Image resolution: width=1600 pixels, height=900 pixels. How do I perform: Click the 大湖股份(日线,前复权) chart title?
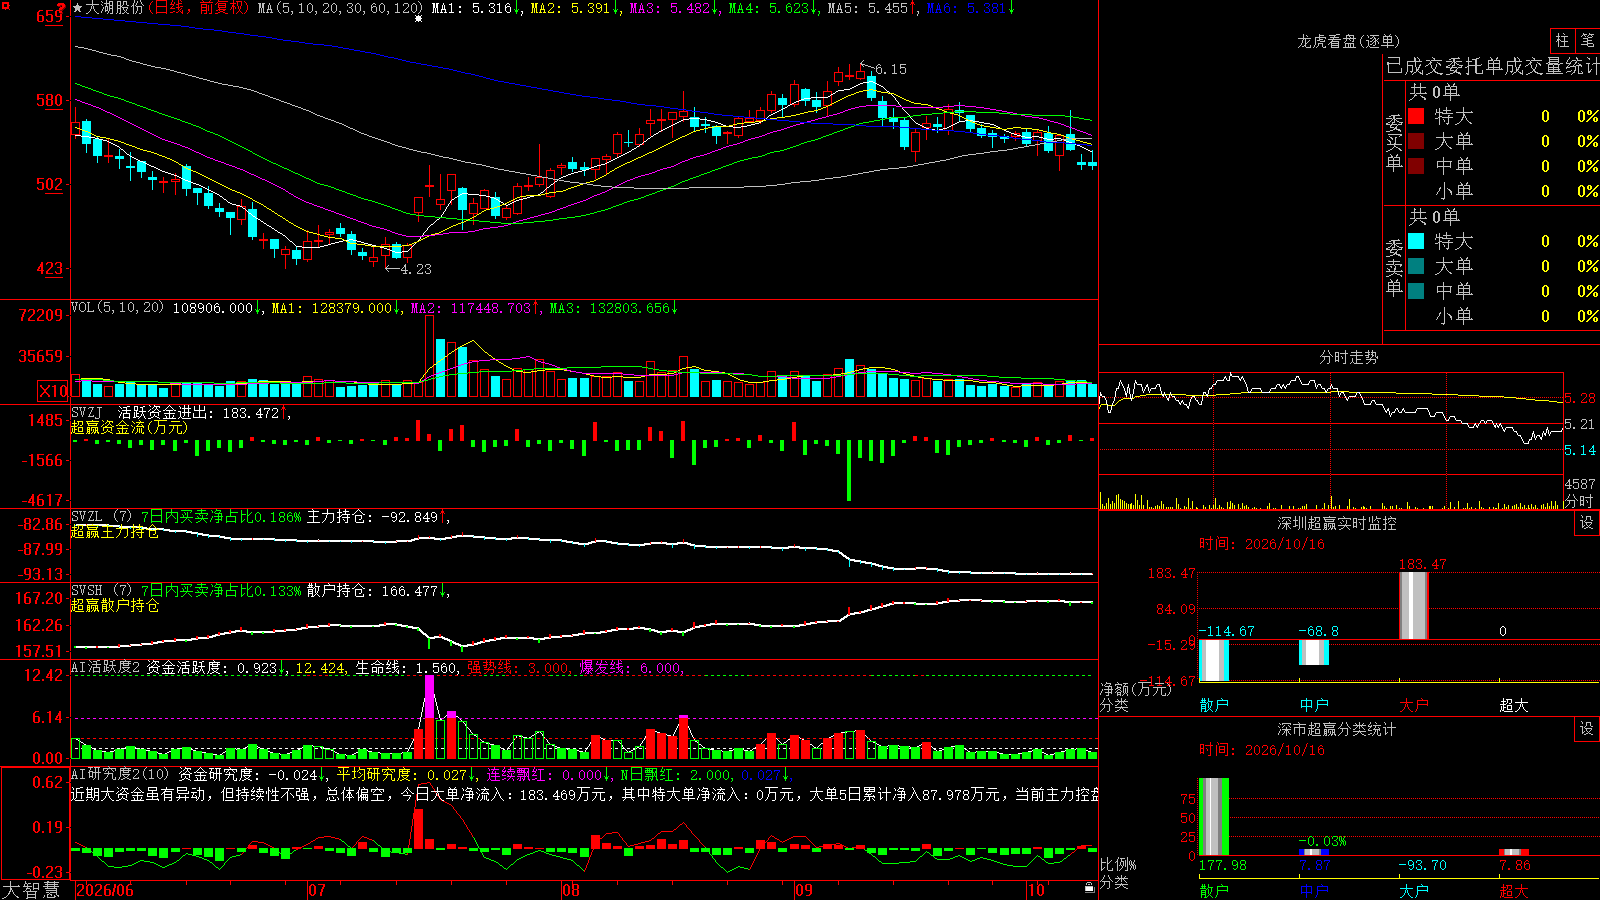click(167, 8)
